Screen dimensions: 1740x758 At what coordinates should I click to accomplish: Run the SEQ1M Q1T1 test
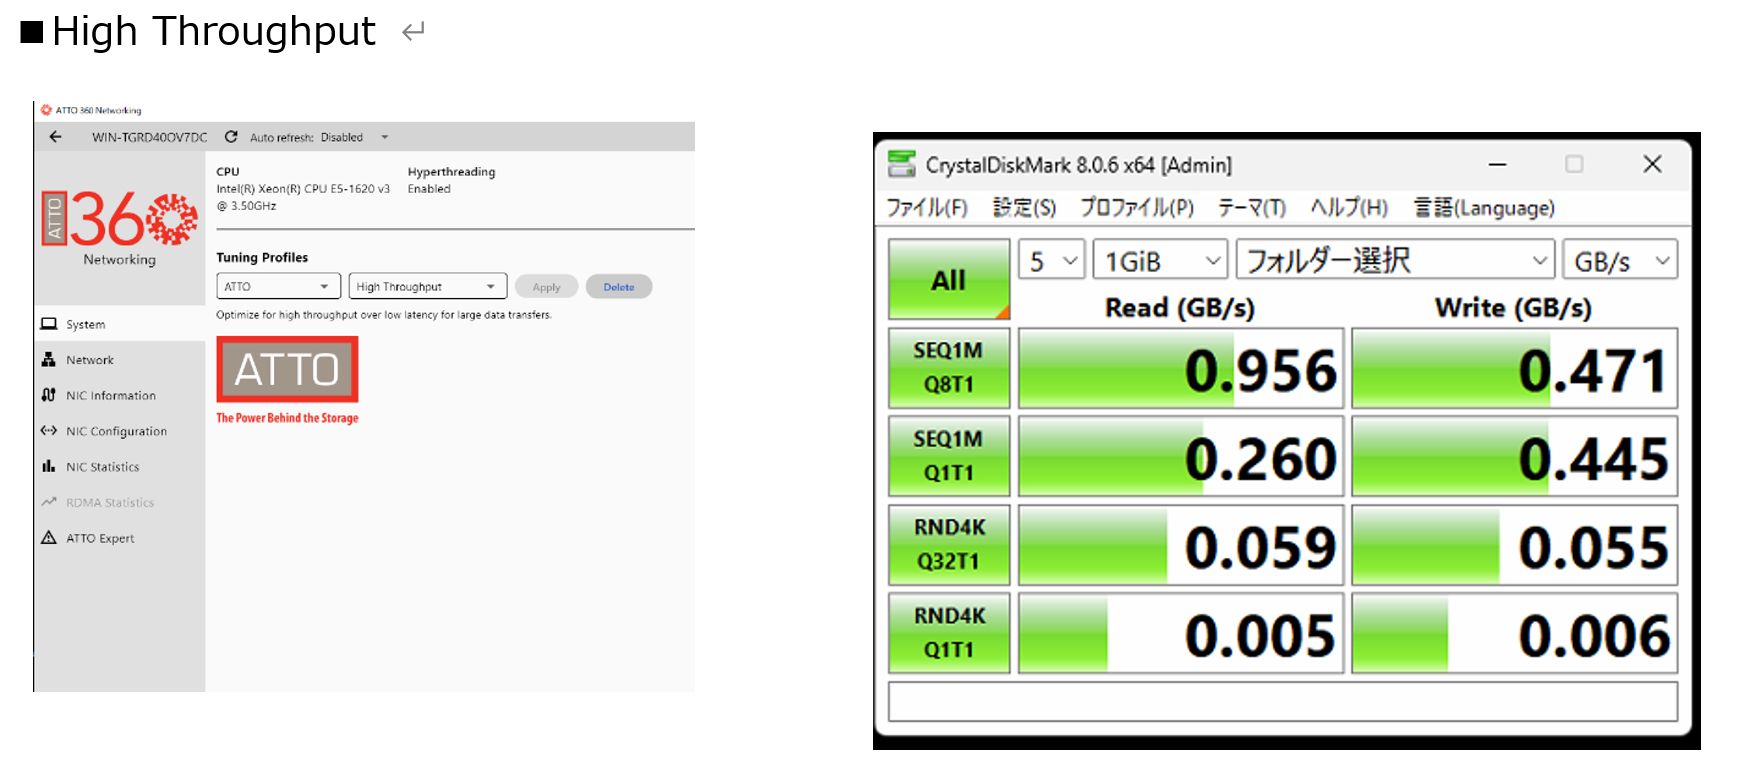pos(949,456)
